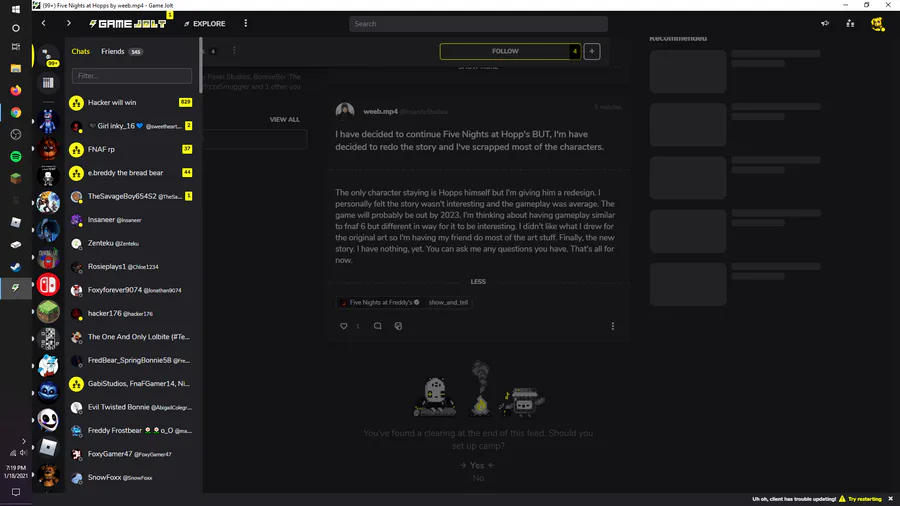The image size is (900, 506).
Task: Open the Girl inky_16 chat
Action: click(x=133, y=126)
